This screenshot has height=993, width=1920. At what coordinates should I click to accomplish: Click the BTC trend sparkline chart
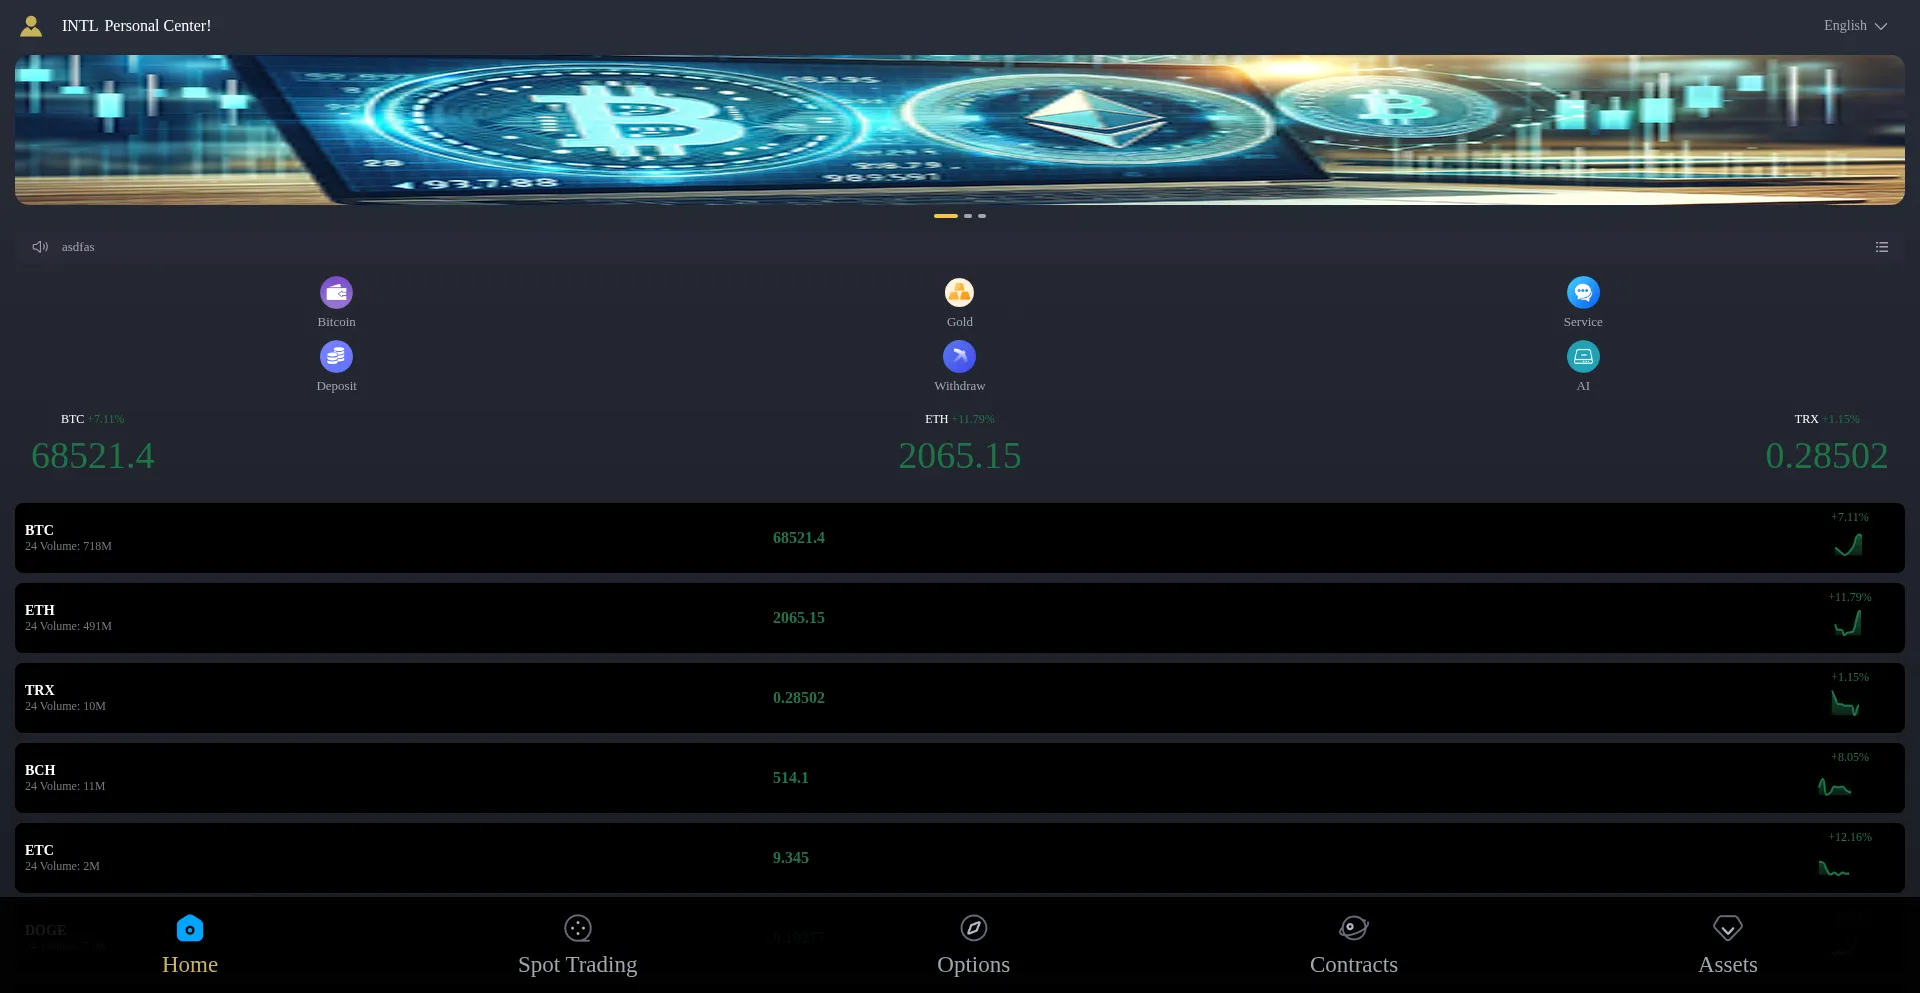click(1848, 545)
